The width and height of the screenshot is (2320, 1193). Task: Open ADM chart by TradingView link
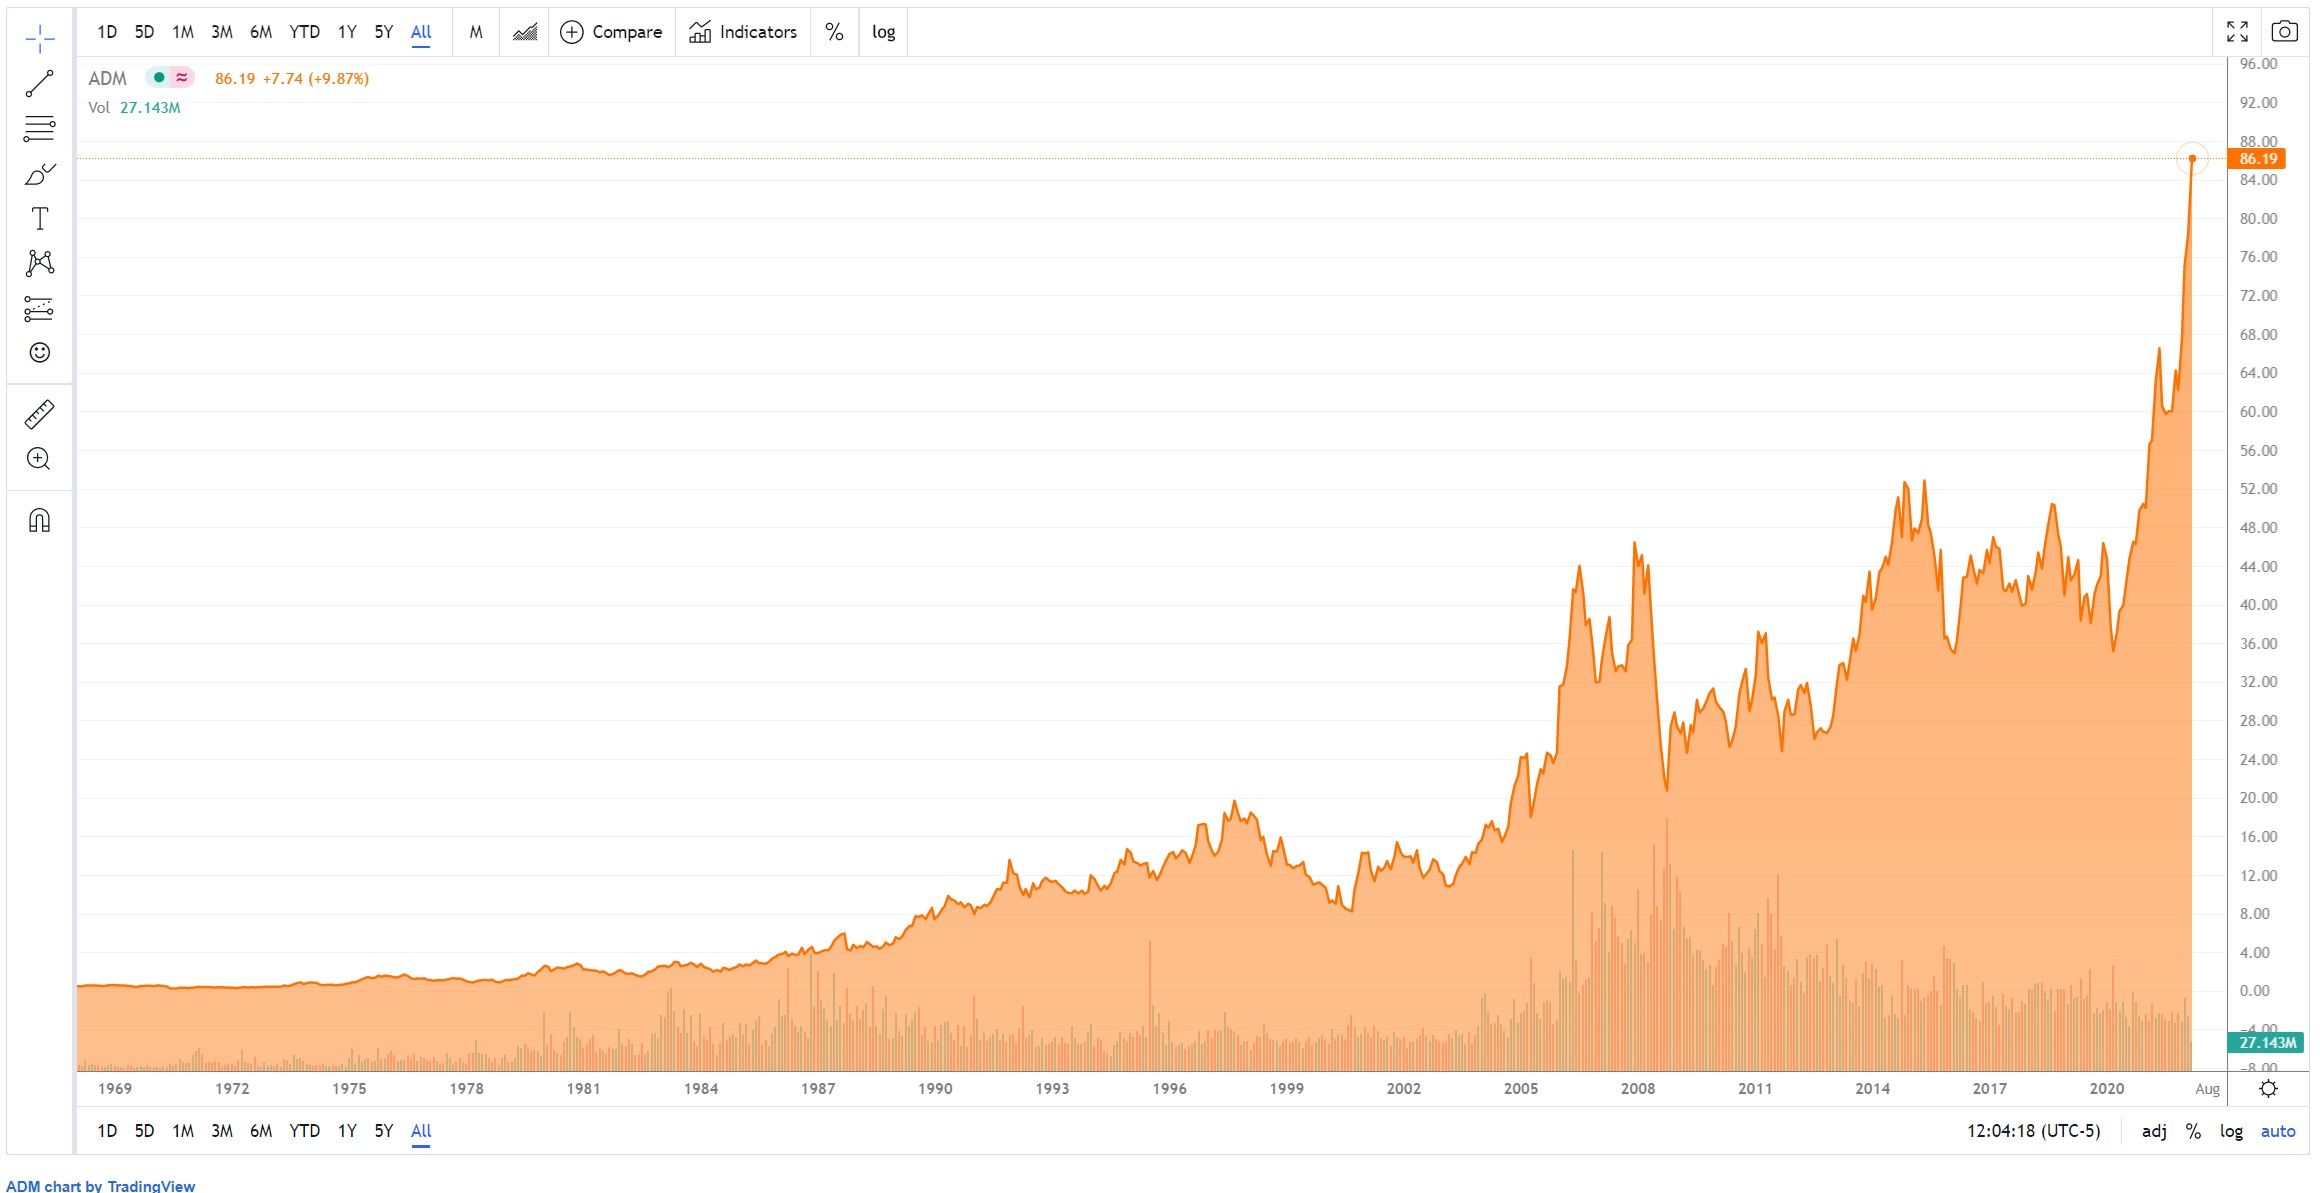[x=100, y=1185]
